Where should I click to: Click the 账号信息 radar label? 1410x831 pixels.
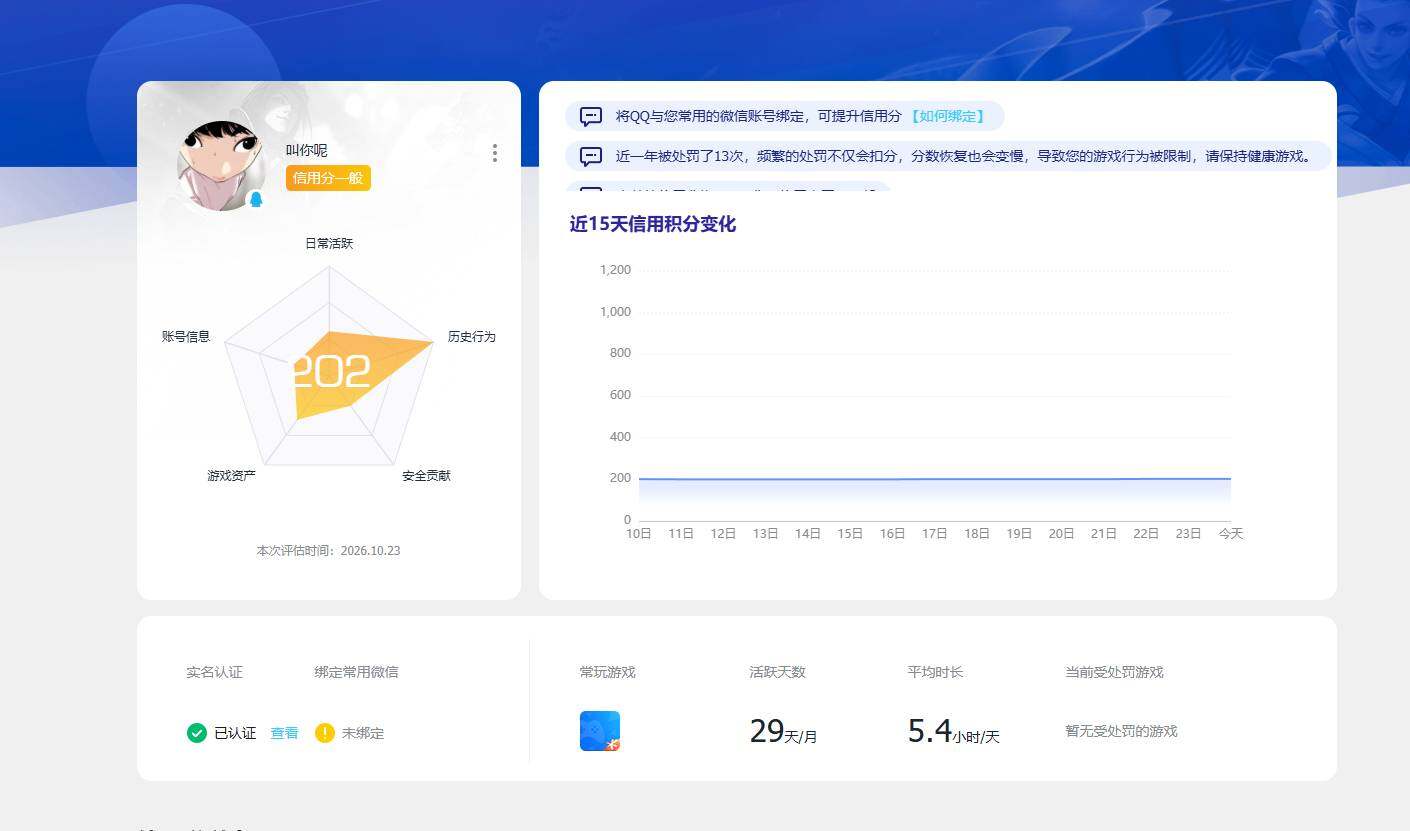point(186,337)
